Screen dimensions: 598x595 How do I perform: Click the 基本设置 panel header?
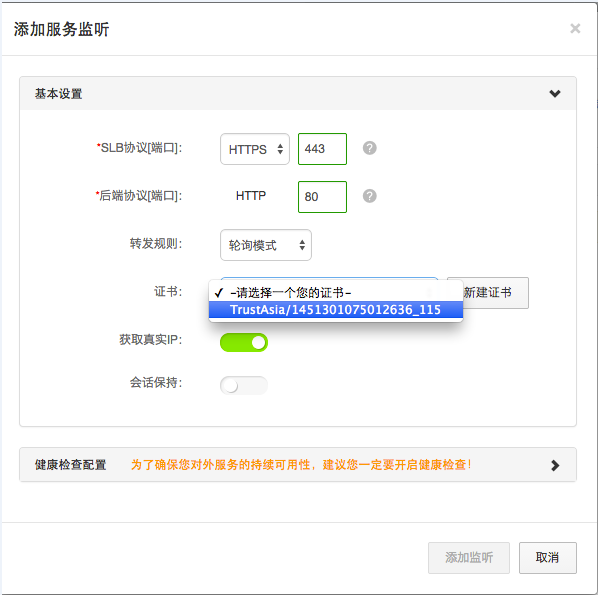[298, 93]
